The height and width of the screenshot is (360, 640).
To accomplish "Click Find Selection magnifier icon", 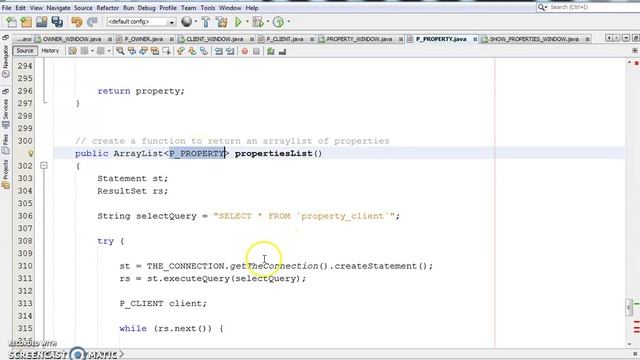I will [120, 51].
